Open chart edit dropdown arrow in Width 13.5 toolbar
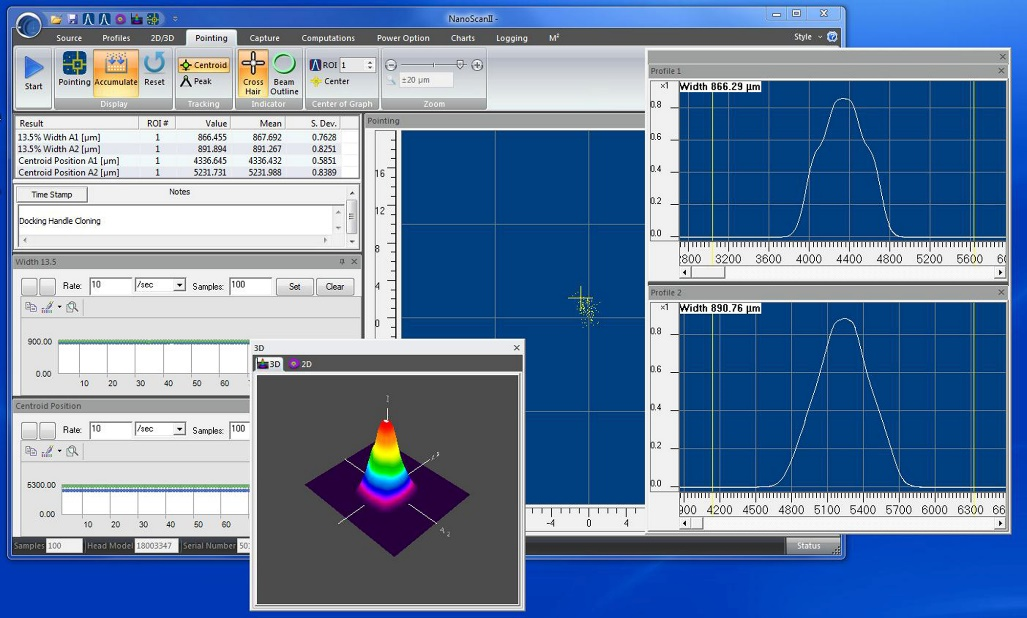The image size is (1027, 618). pos(59,307)
